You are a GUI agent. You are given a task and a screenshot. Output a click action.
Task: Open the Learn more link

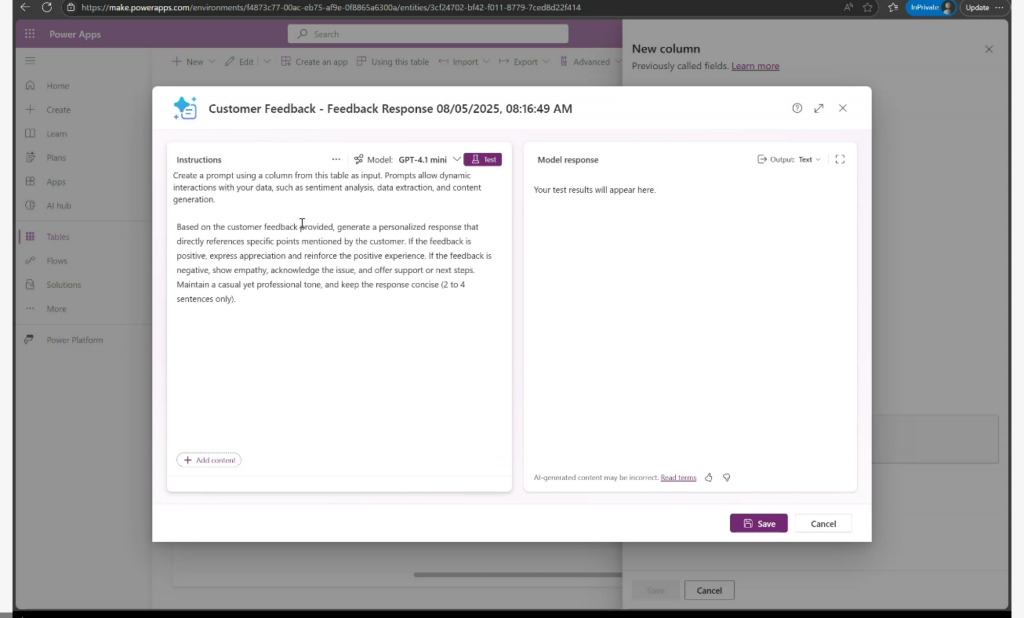(x=755, y=66)
